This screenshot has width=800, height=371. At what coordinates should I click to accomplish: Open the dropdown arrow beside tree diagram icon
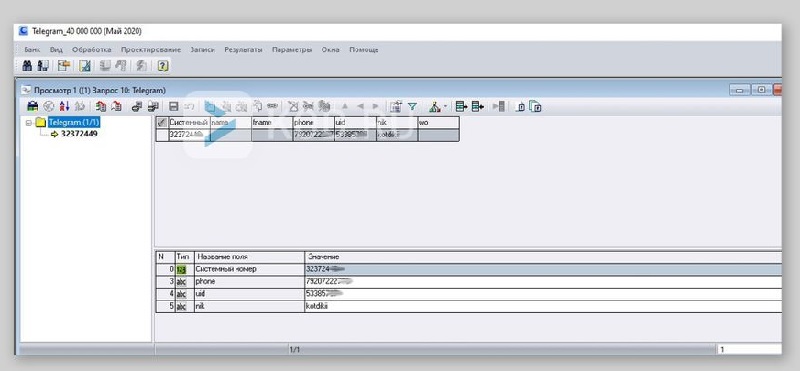tap(445, 107)
